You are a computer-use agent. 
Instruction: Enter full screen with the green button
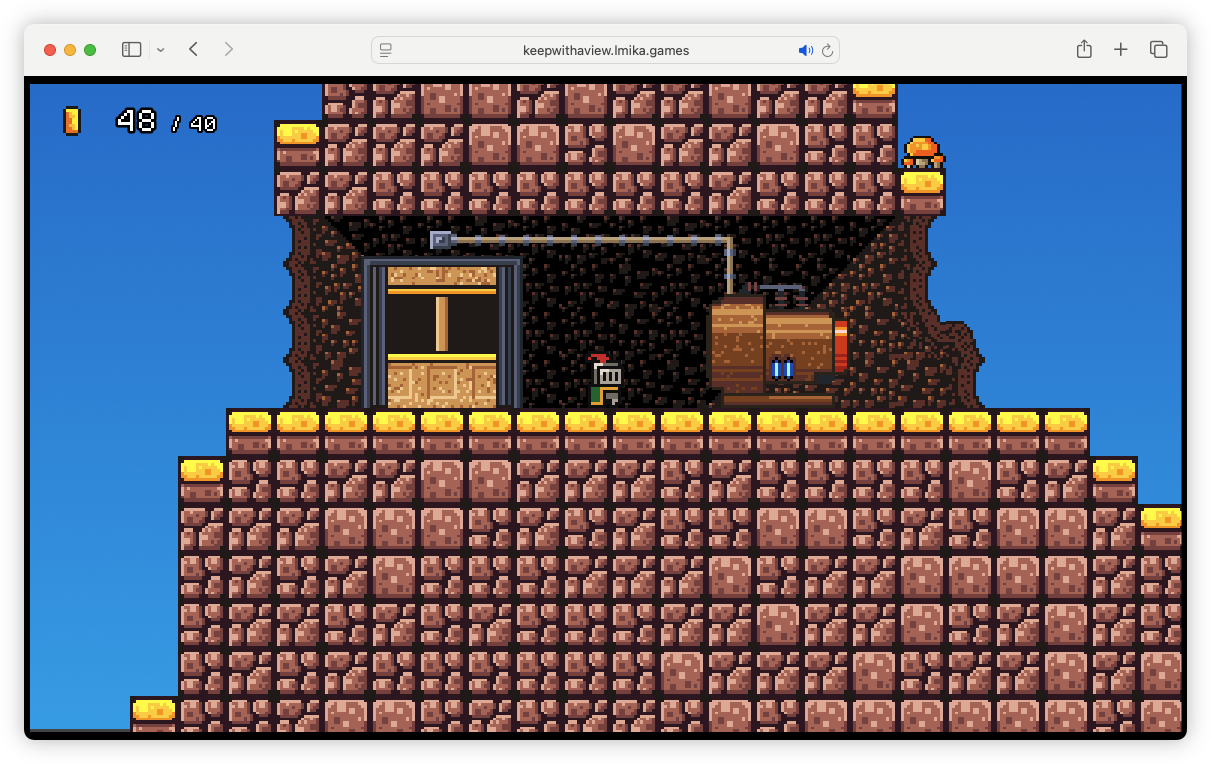90,50
